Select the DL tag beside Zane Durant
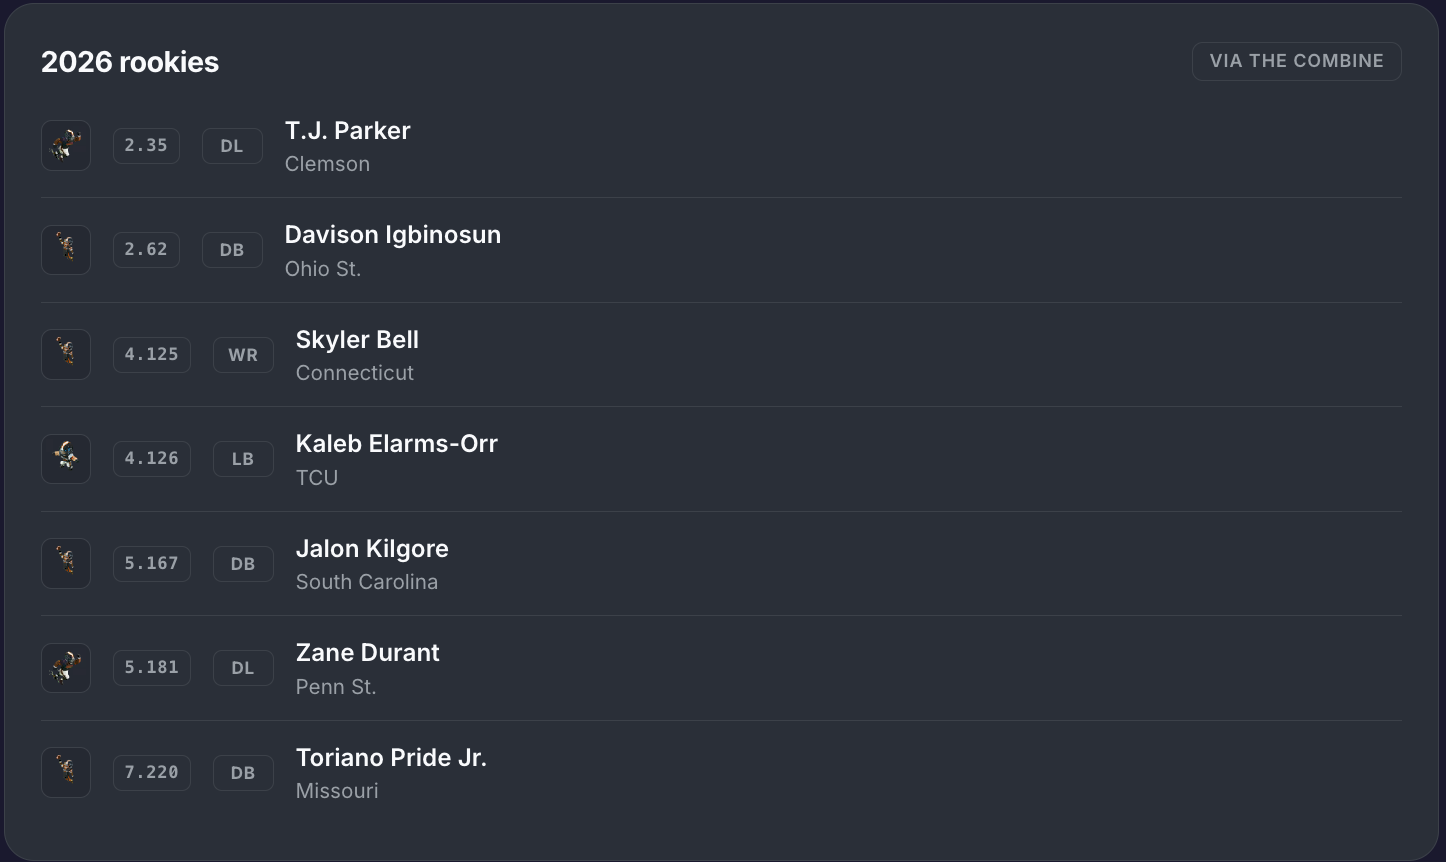 [x=243, y=668]
